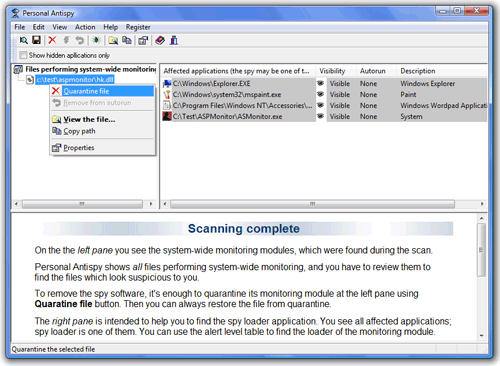Open the Edit menu

click(x=39, y=27)
